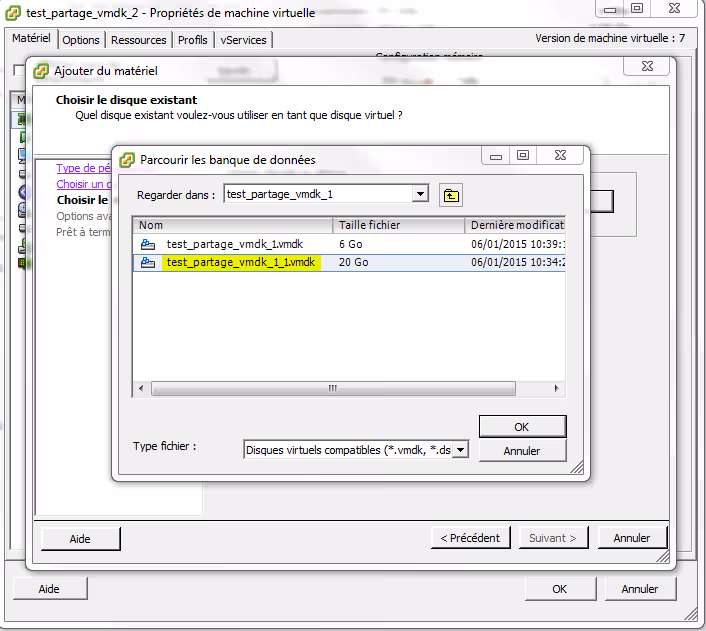Switch to the Options tab
Image resolution: width=706 pixels, height=631 pixels.
[x=81, y=40]
